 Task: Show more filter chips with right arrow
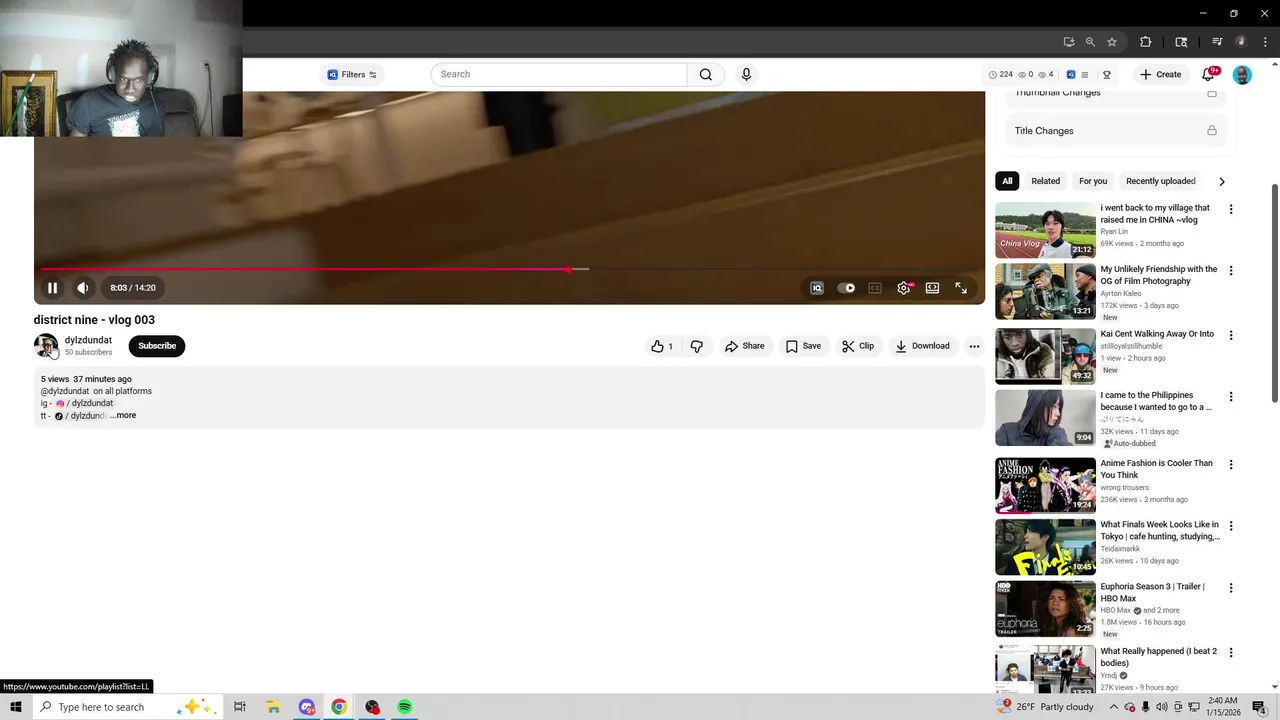pyautogui.click(x=1221, y=181)
